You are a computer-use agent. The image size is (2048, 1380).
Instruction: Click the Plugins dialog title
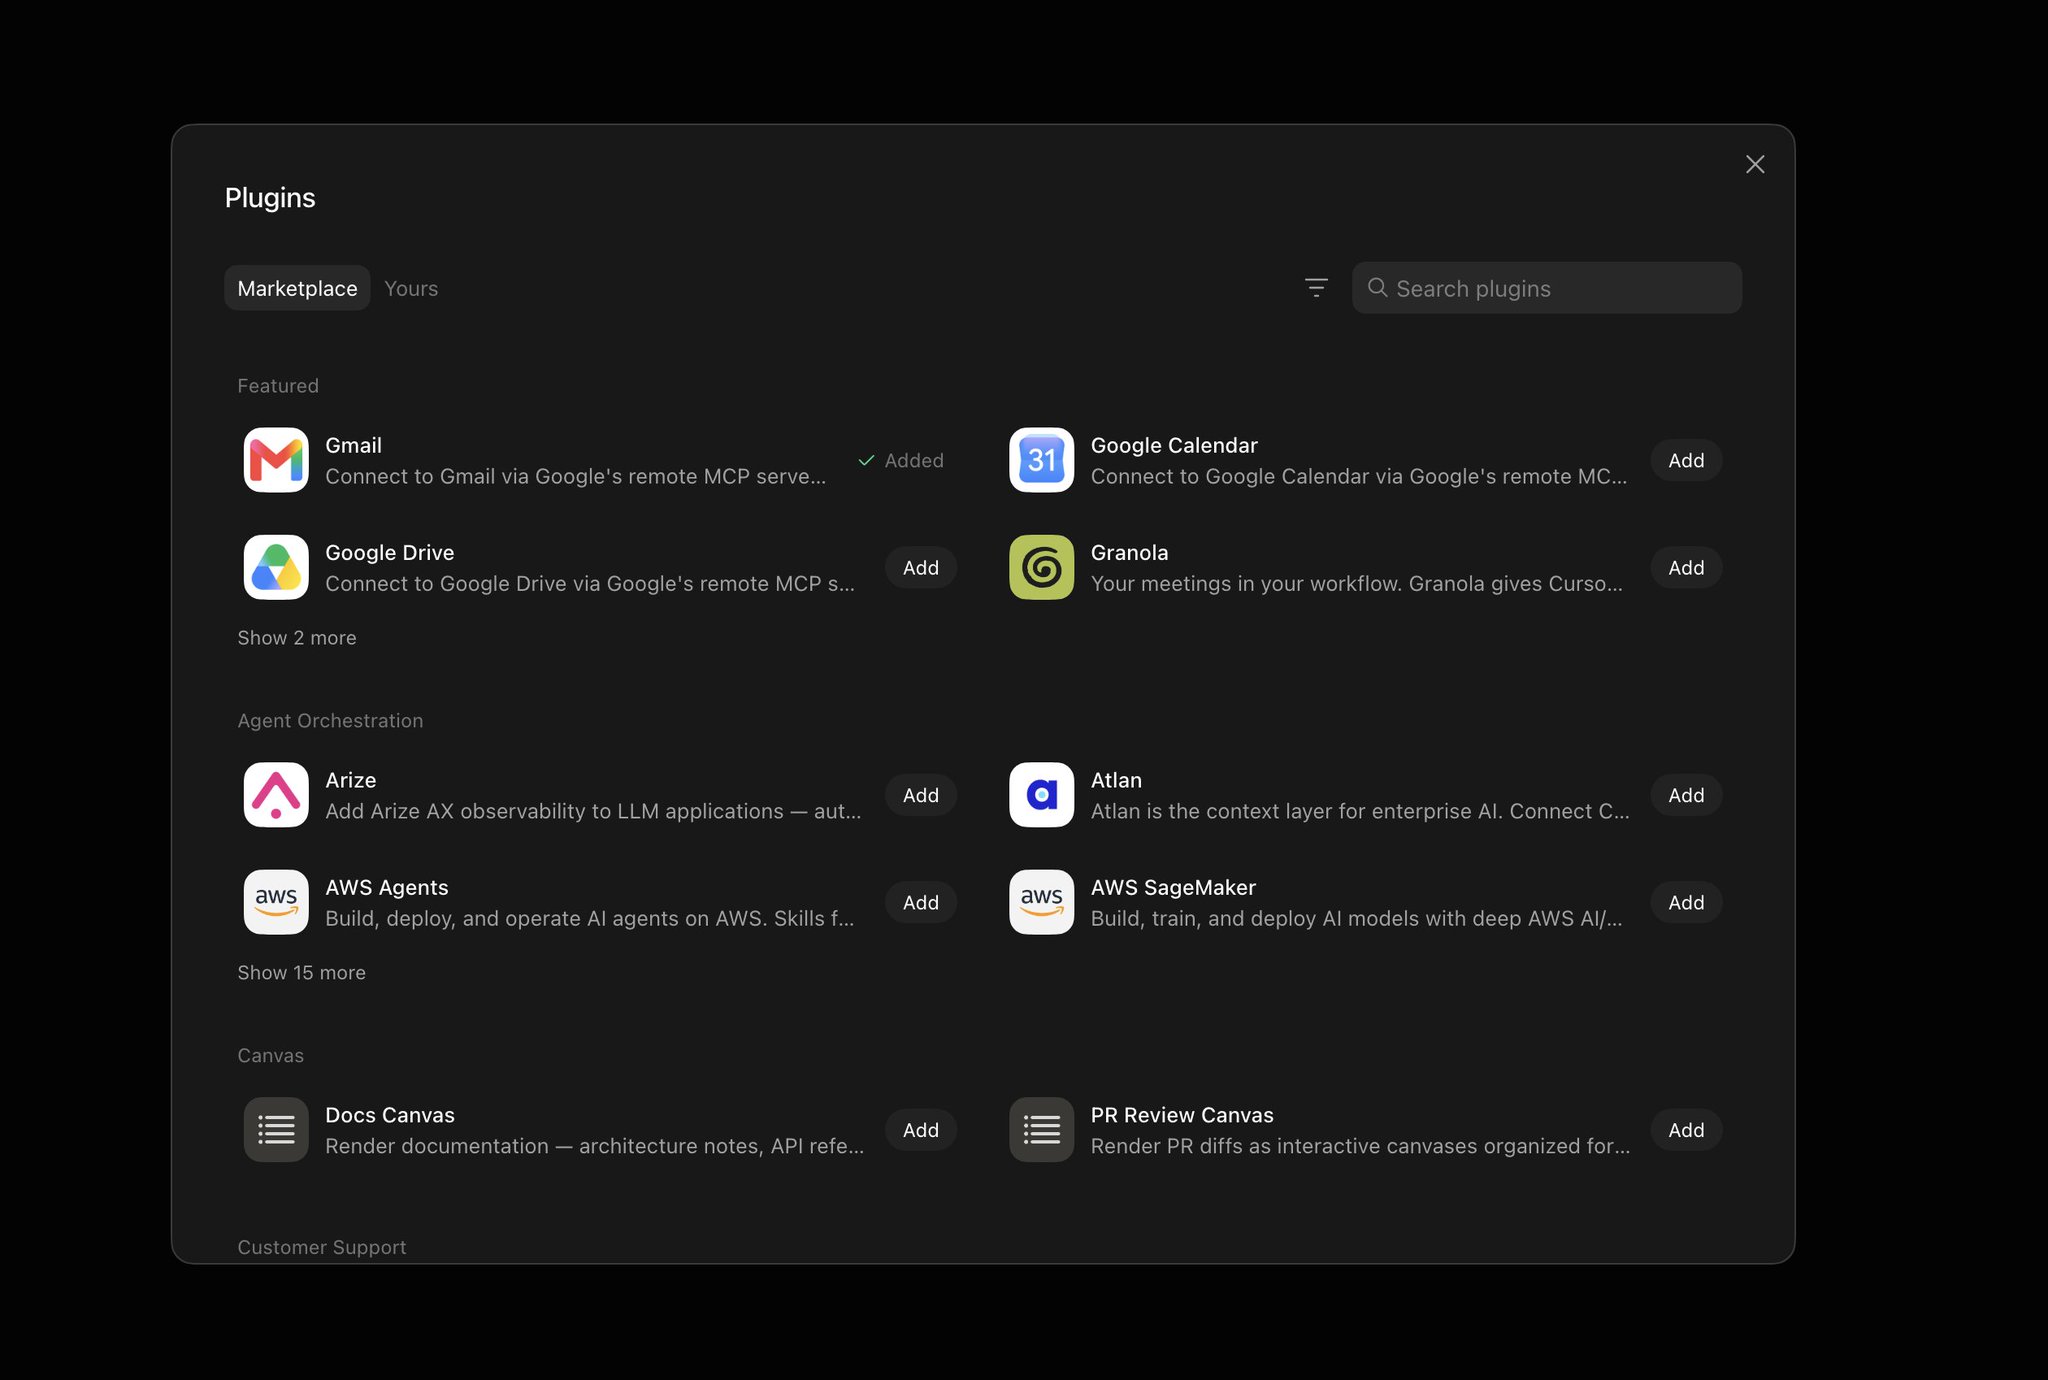(x=270, y=198)
